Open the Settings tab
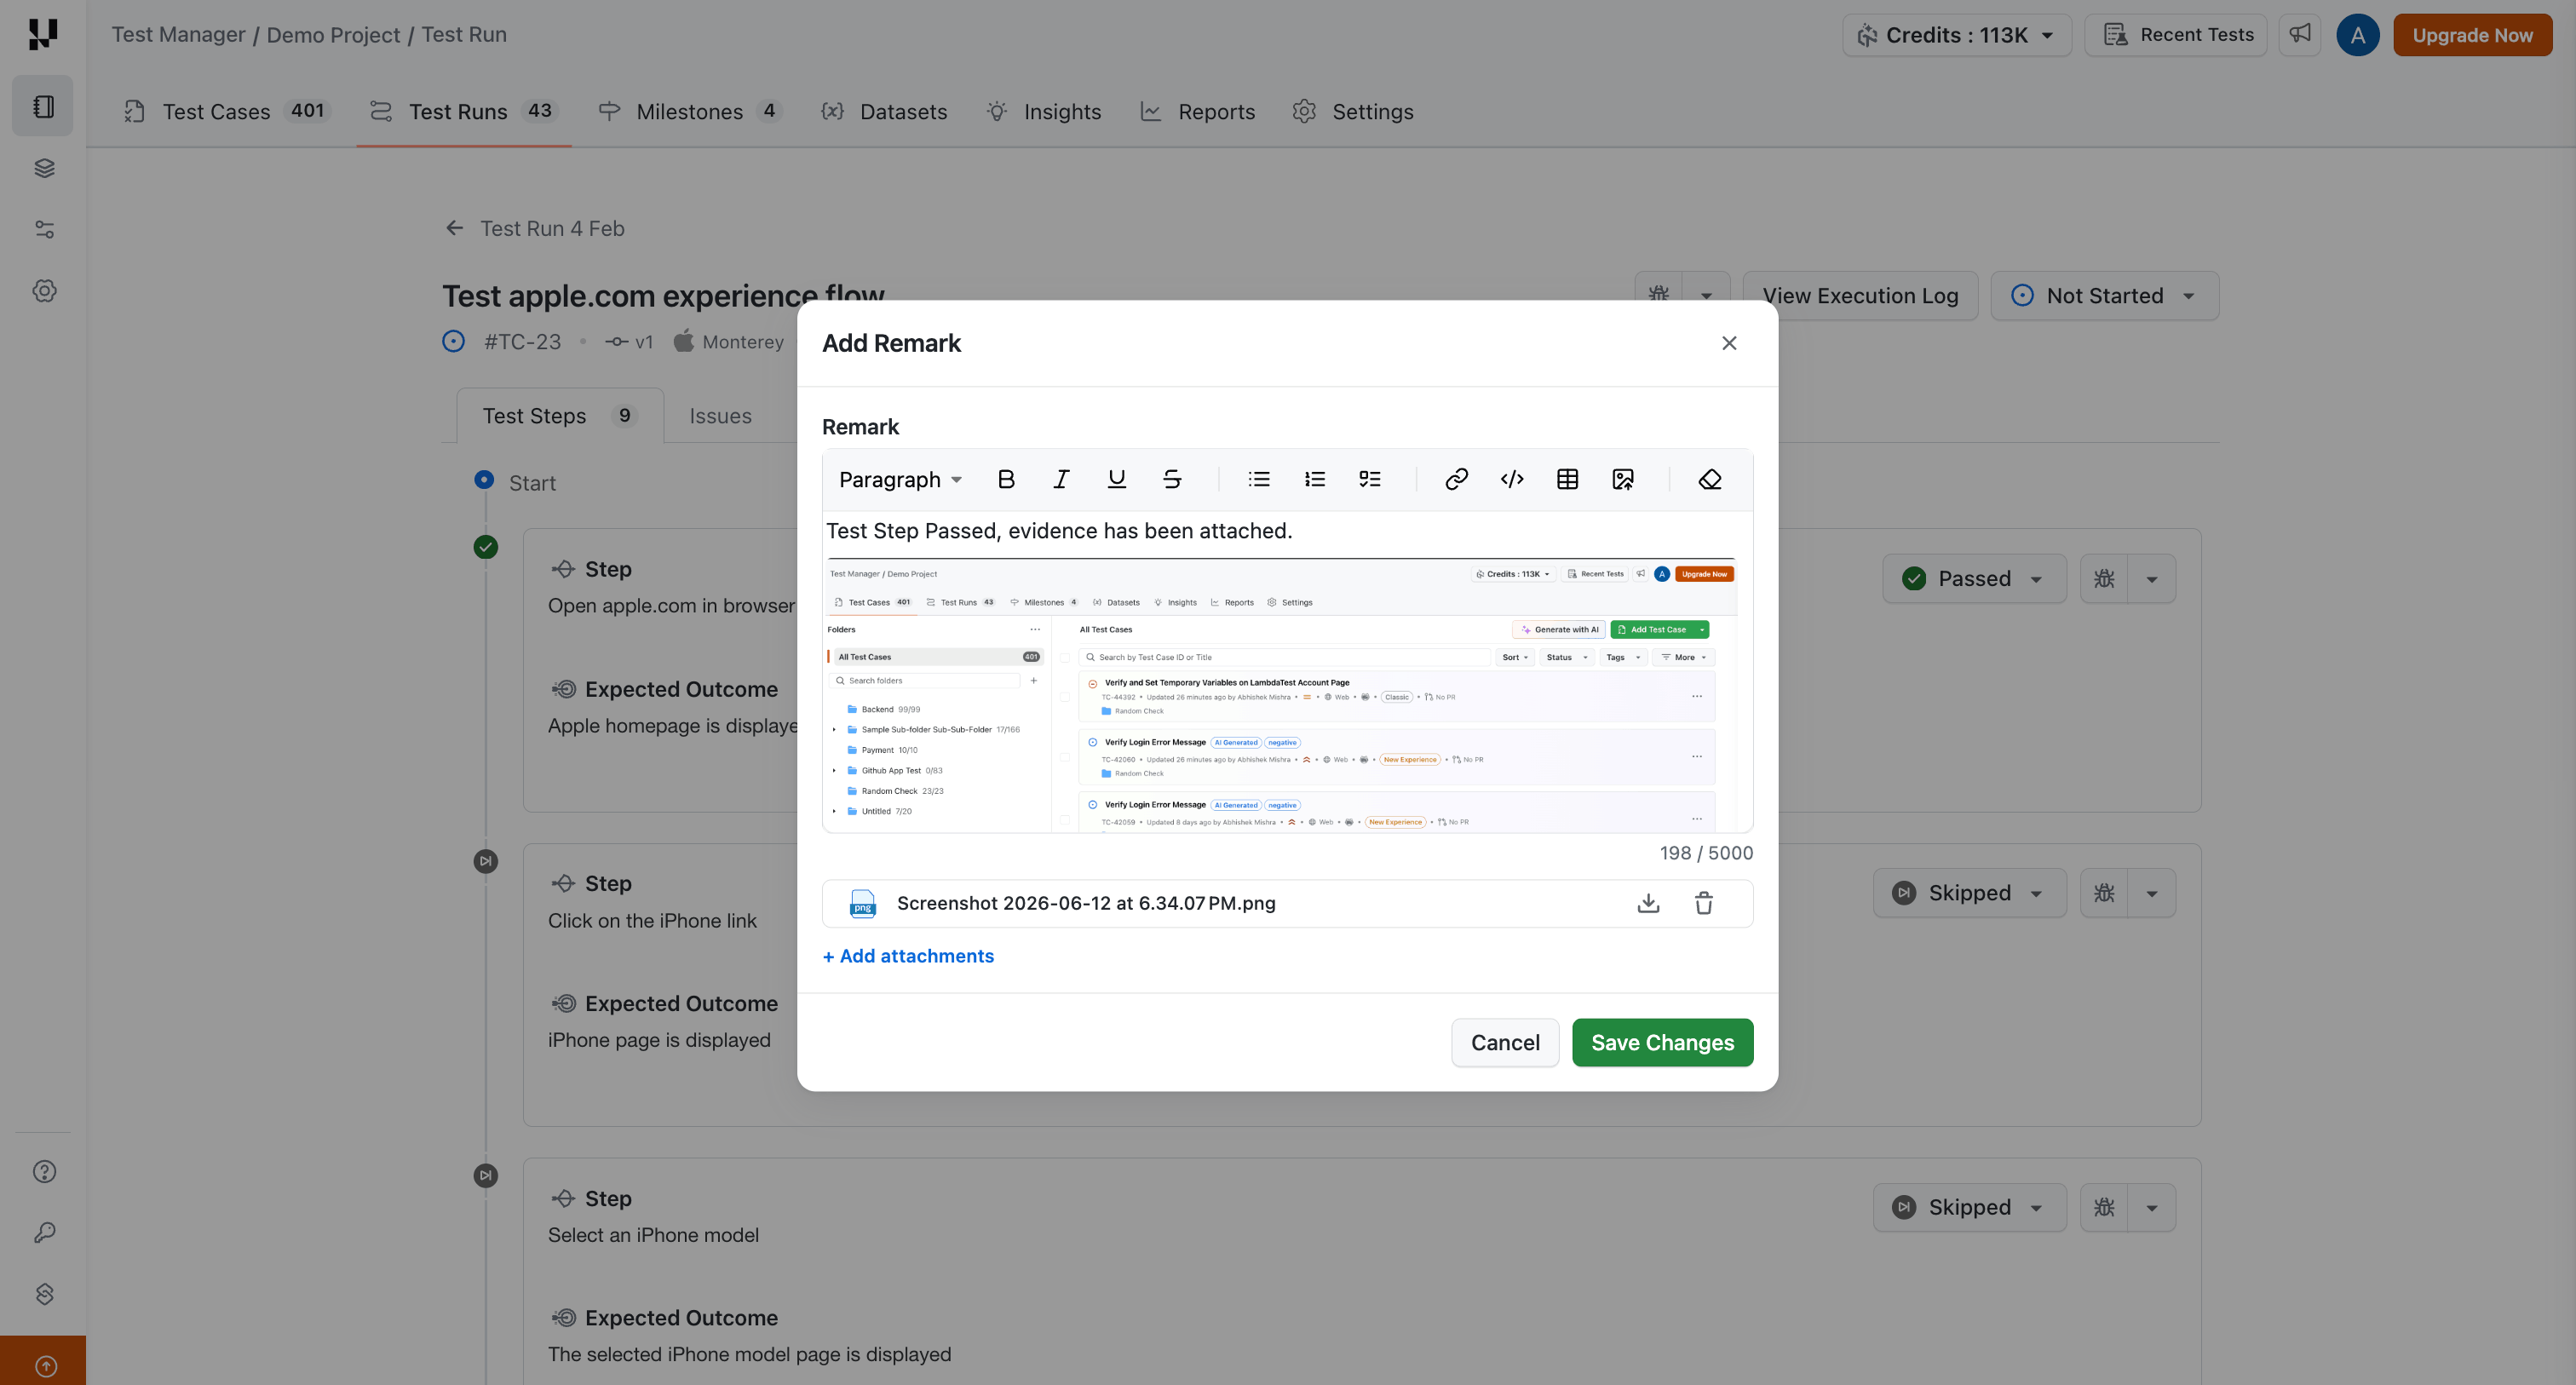 [1353, 111]
